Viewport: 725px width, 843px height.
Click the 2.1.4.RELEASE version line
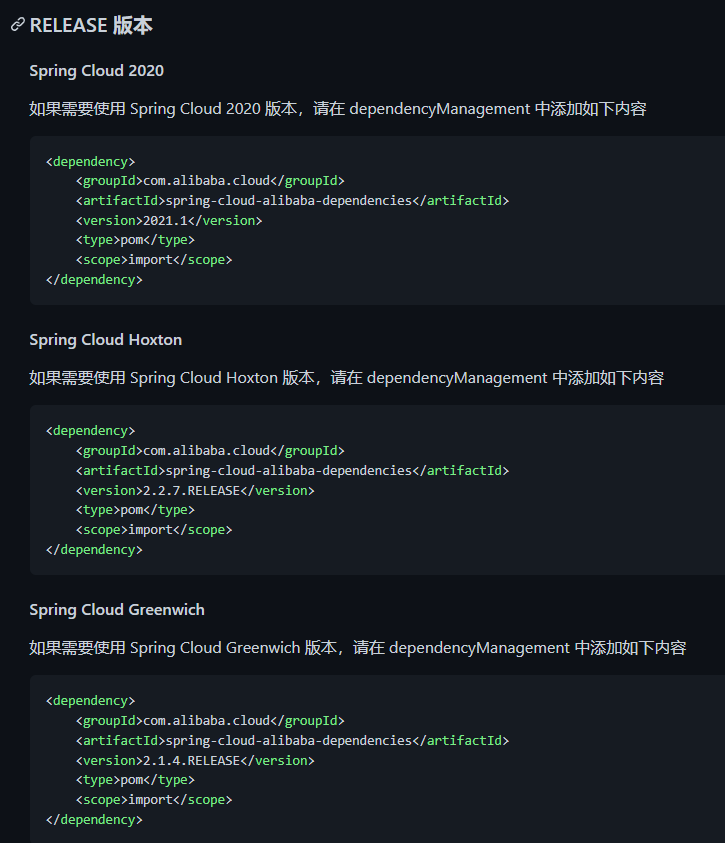point(194,760)
